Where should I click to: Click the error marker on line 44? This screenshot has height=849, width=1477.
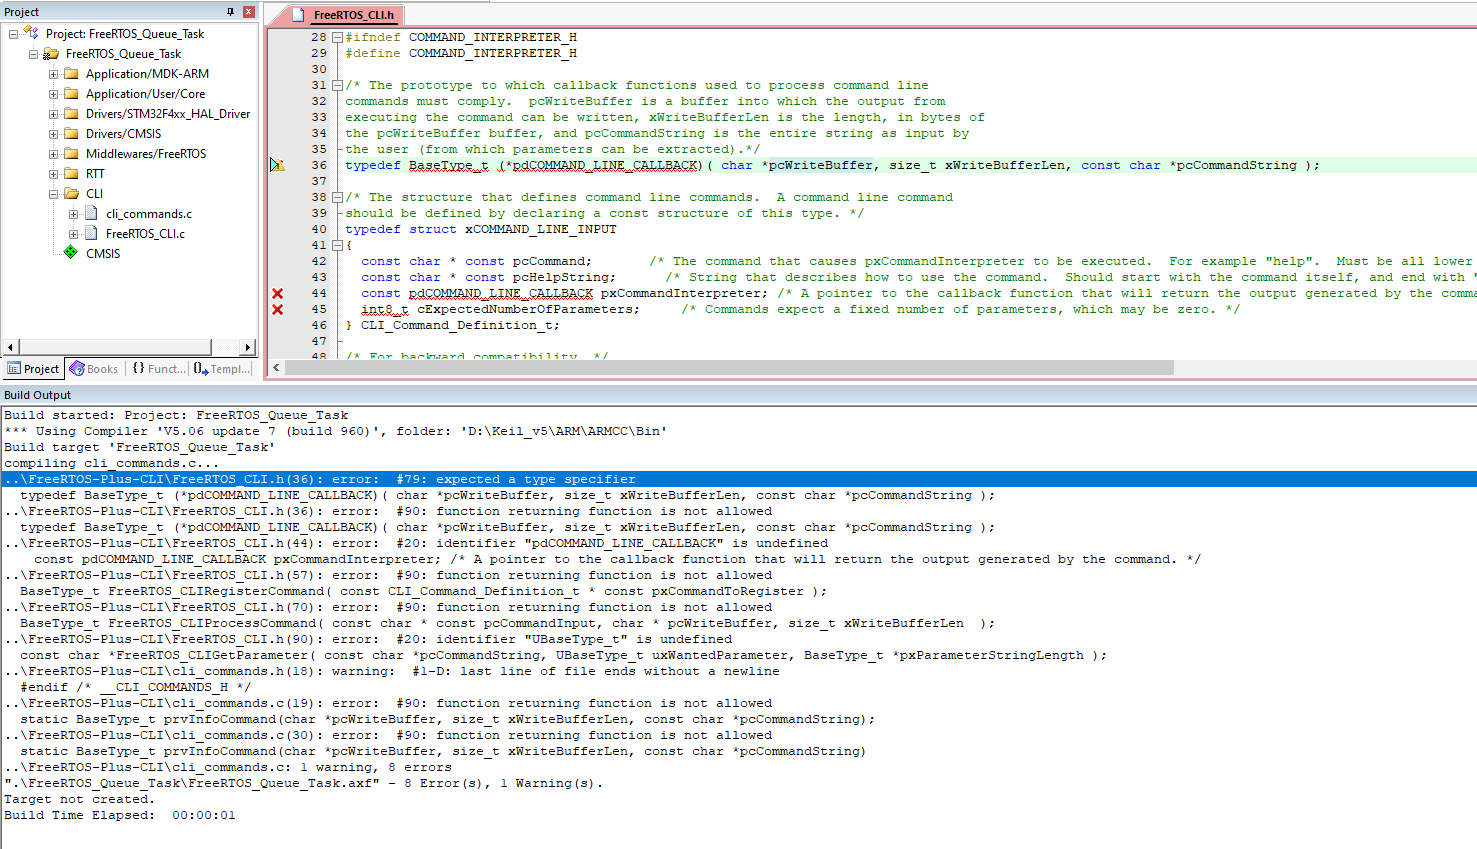point(277,294)
